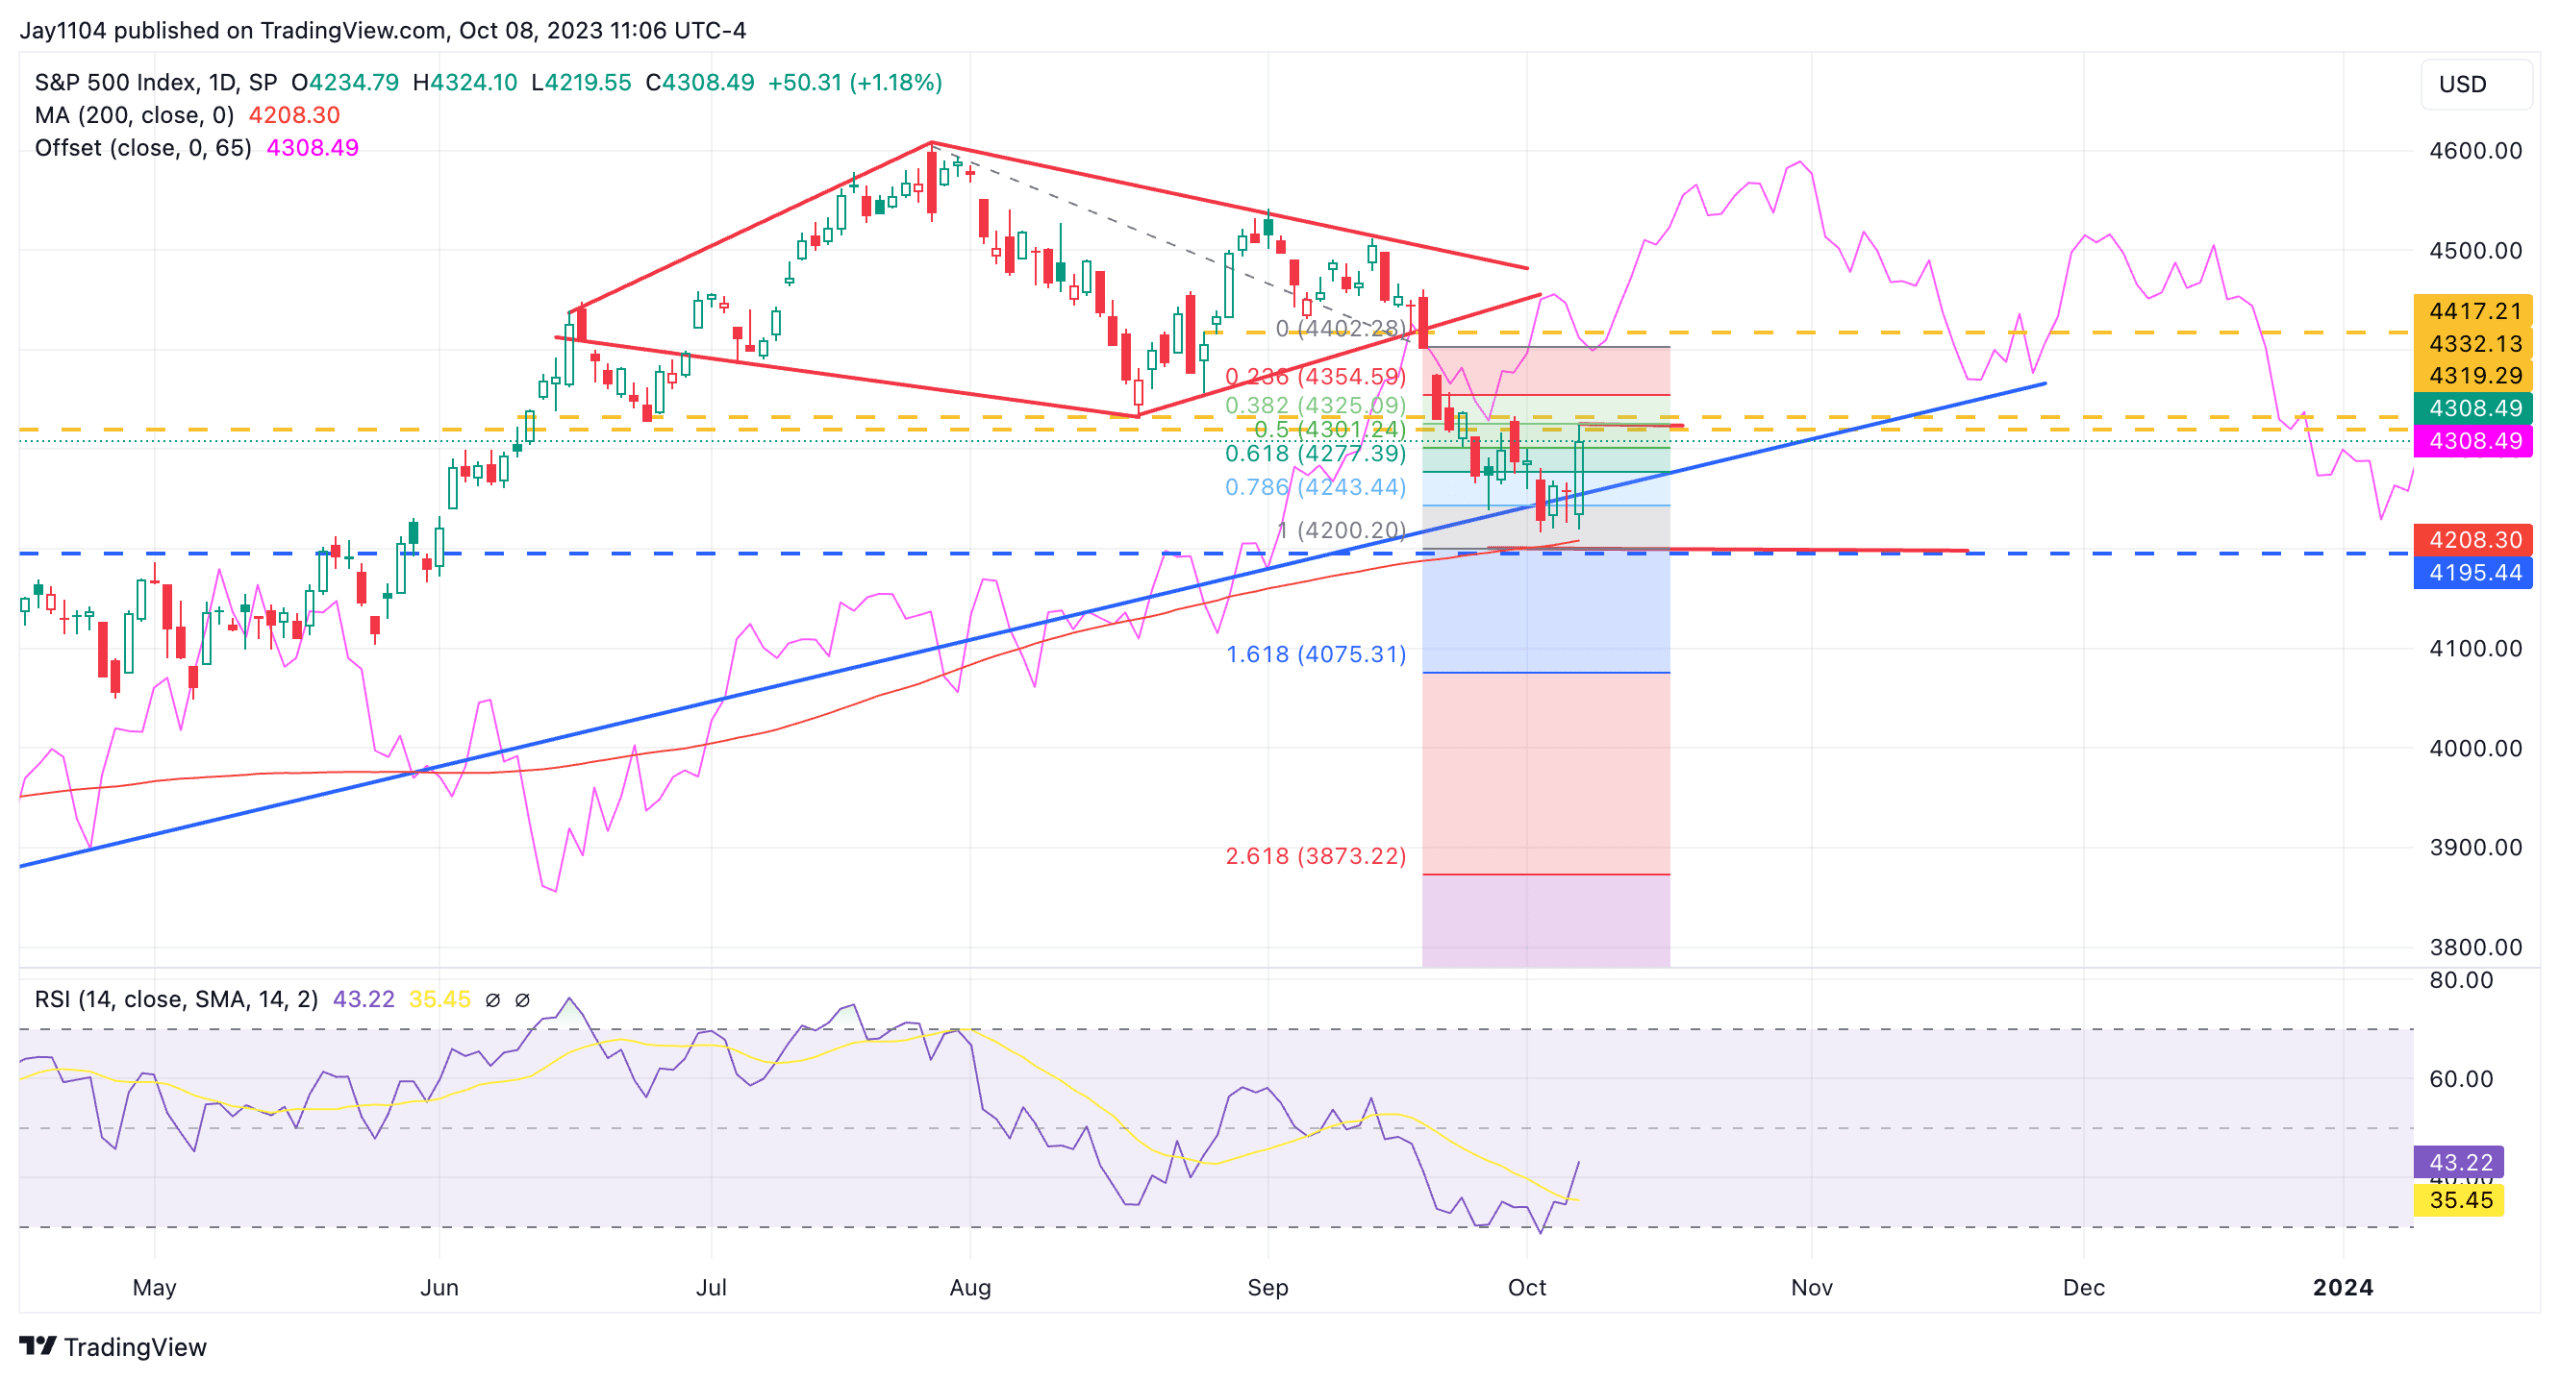Click the 4319.29 orange price label
The image size is (2560, 1380).
tap(2473, 375)
